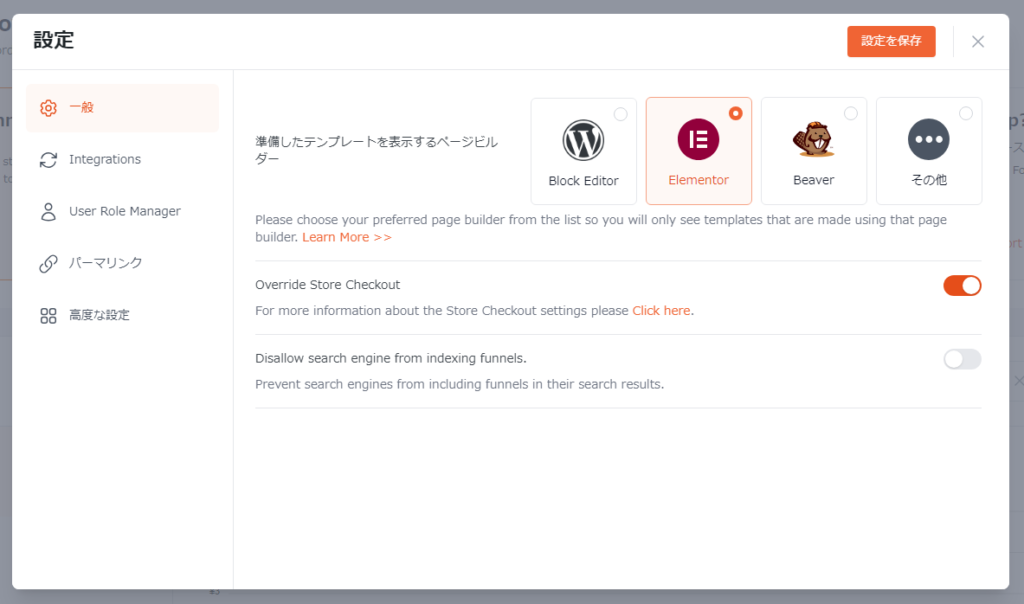This screenshot has height=604, width=1024.
Task: Close the 設定 dialog
Action: click(978, 42)
